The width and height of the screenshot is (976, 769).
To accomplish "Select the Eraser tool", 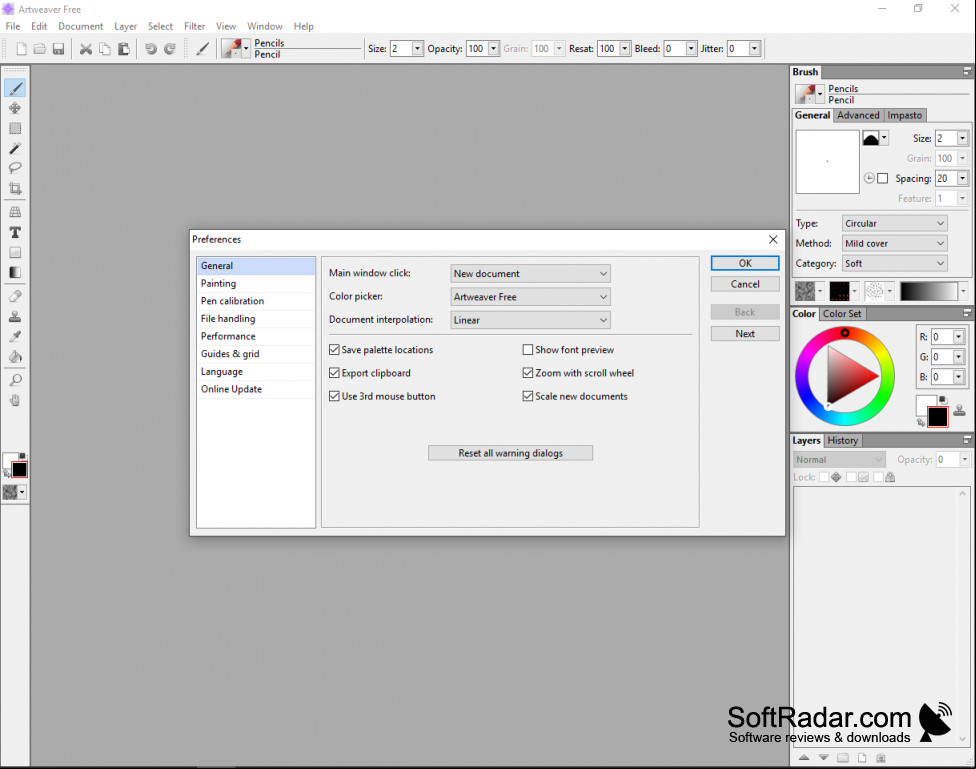I will (x=15, y=296).
